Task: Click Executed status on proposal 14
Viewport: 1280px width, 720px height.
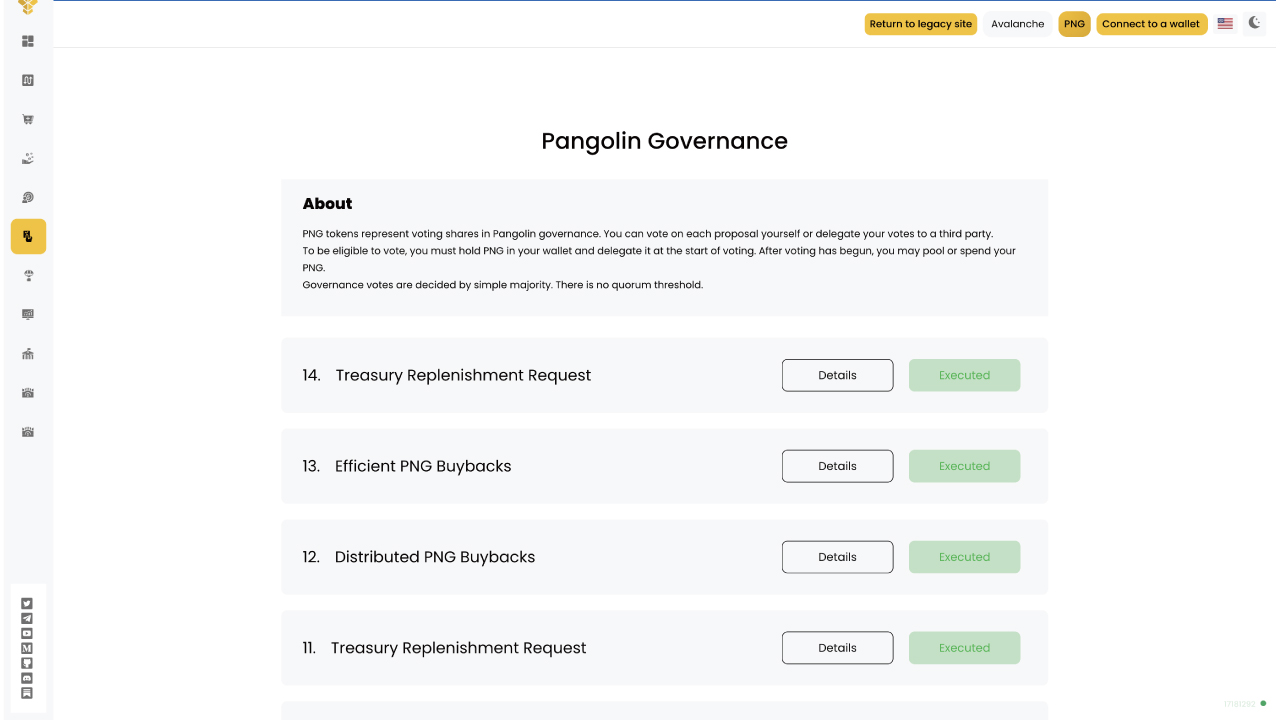Action: click(964, 375)
